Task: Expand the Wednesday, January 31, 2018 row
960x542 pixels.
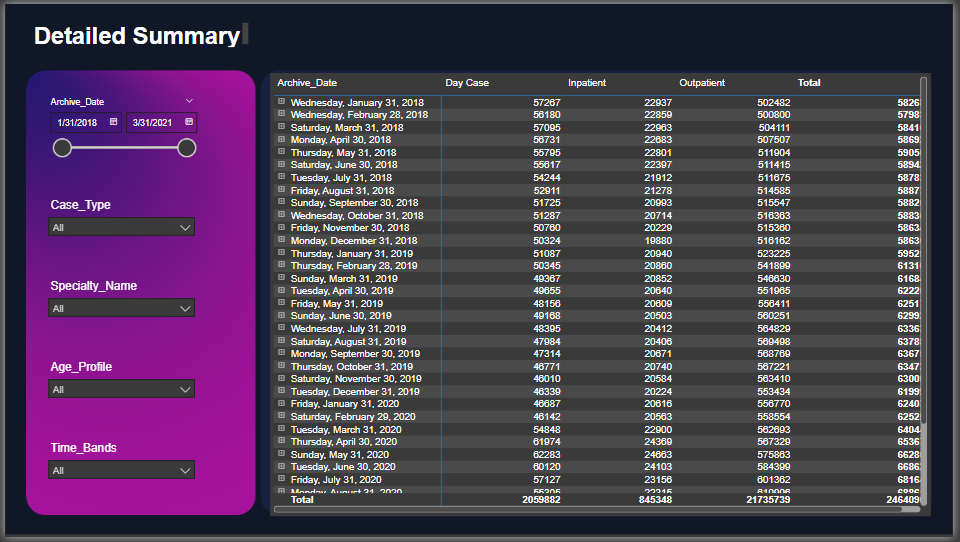Action: (282, 102)
